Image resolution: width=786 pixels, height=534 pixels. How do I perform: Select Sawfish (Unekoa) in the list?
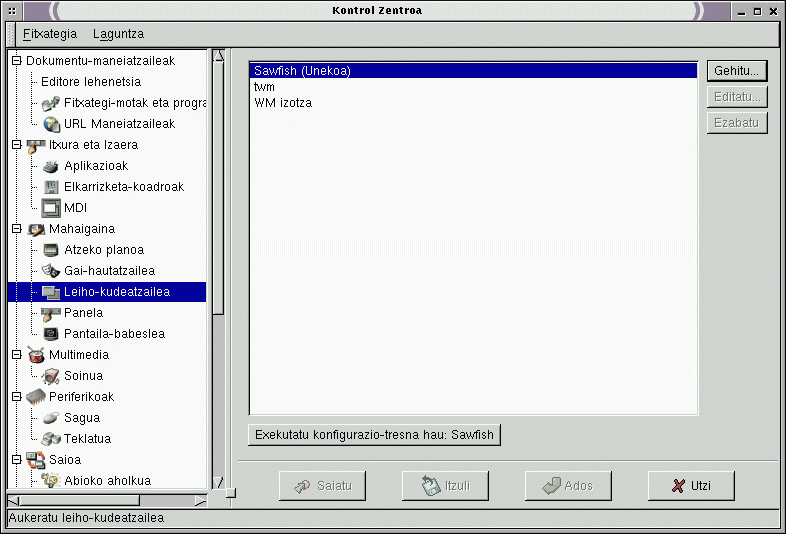[473, 71]
